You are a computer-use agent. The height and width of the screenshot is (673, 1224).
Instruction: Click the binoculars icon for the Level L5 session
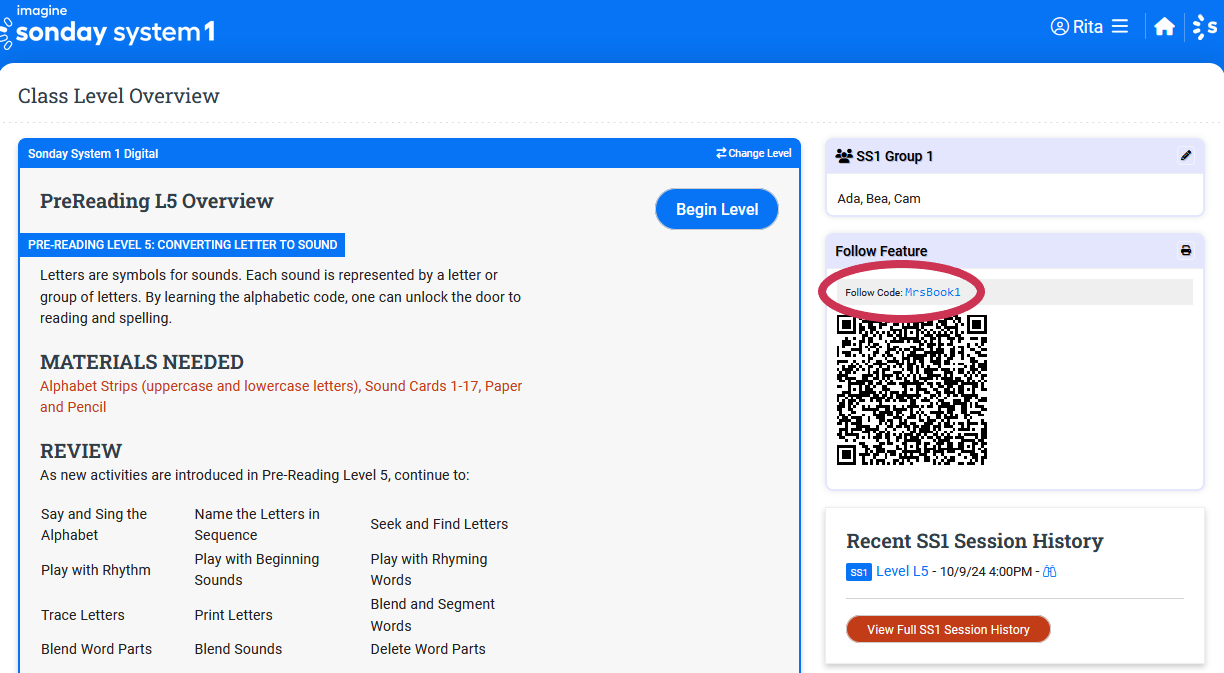pyautogui.click(x=1050, y=572)
